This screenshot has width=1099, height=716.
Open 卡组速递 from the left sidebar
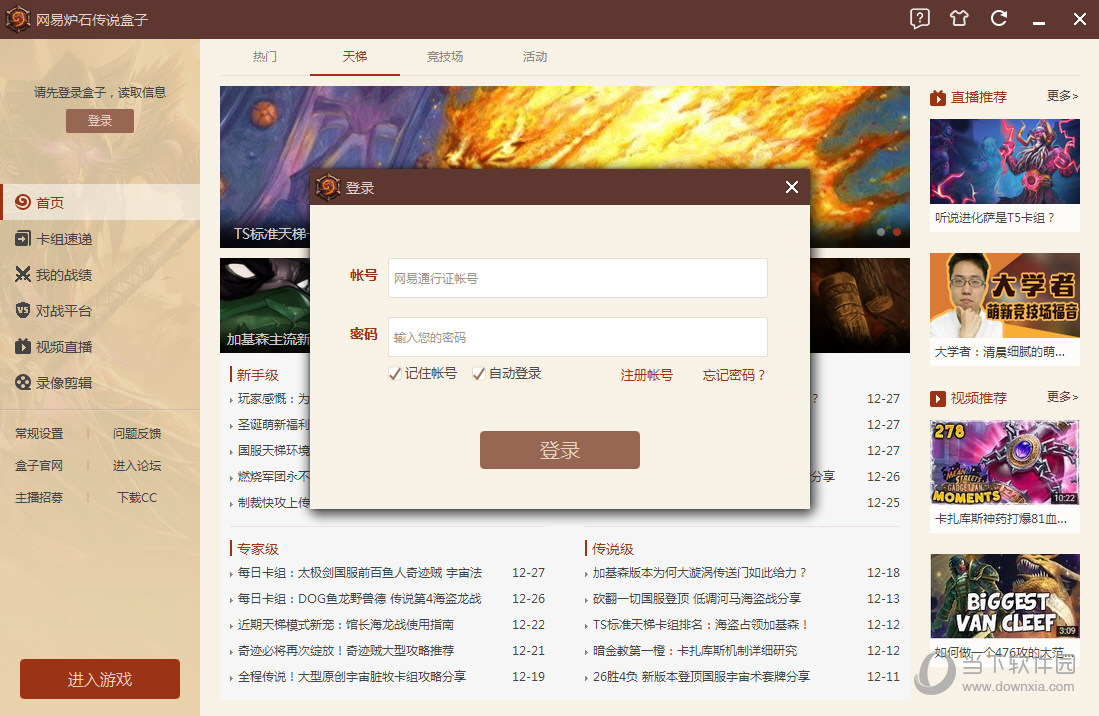(62, 238)
